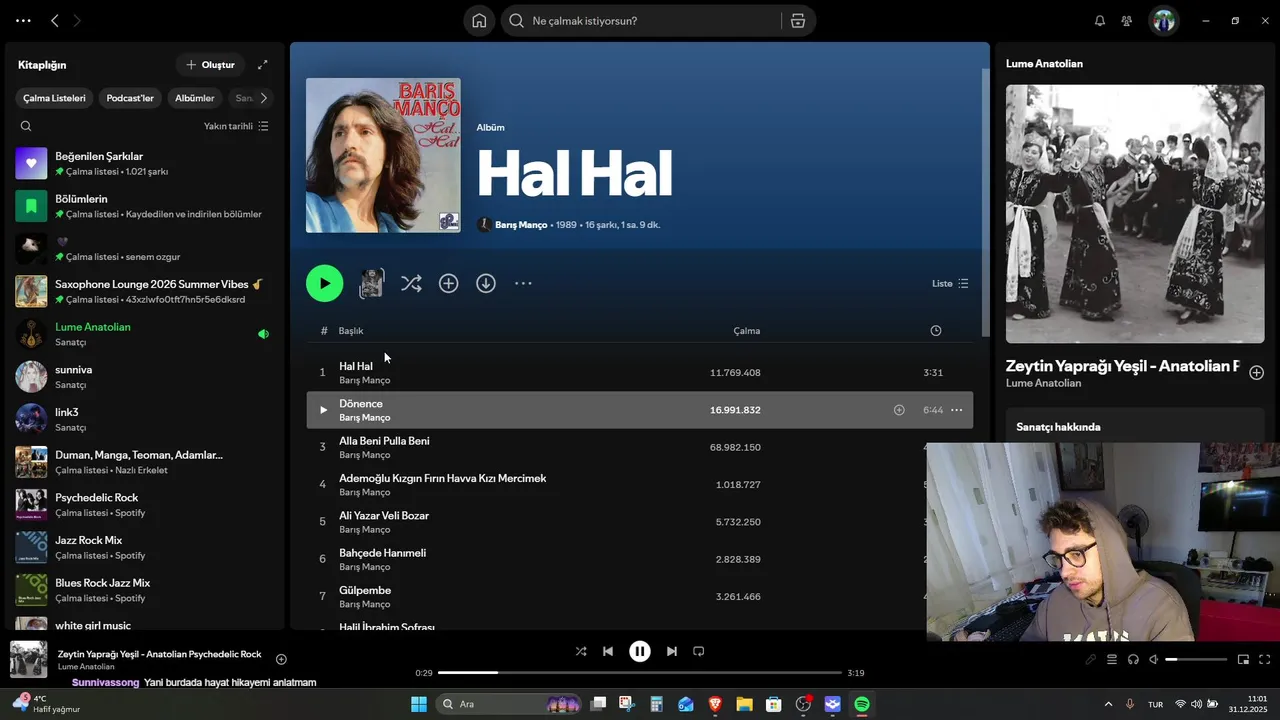Open the three-dot app menu

point(23,21)
